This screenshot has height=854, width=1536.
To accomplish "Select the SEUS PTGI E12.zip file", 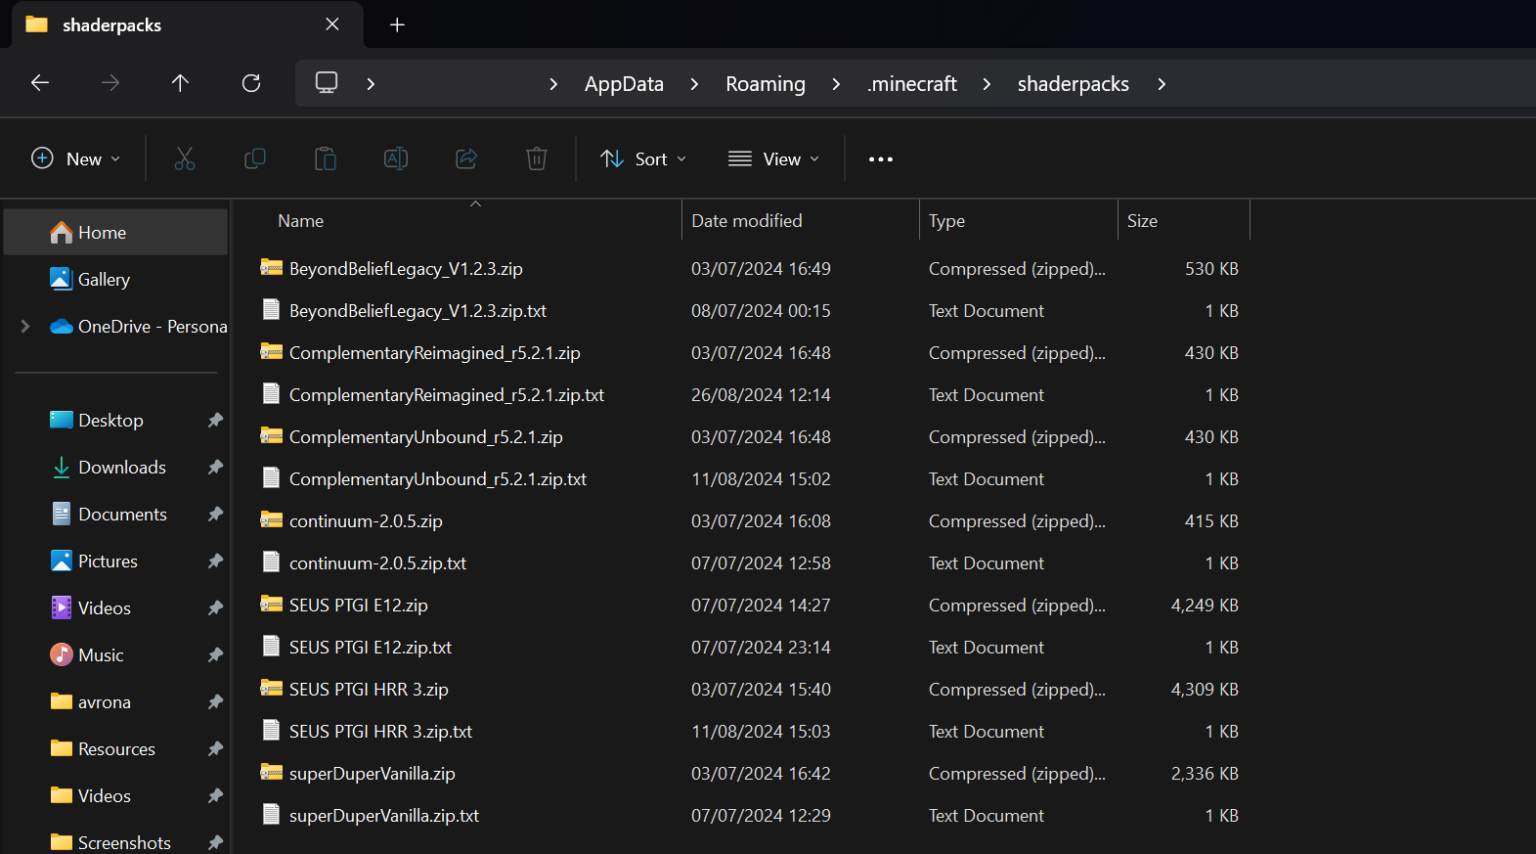I will pyautogui.click(x=358, y=605).
